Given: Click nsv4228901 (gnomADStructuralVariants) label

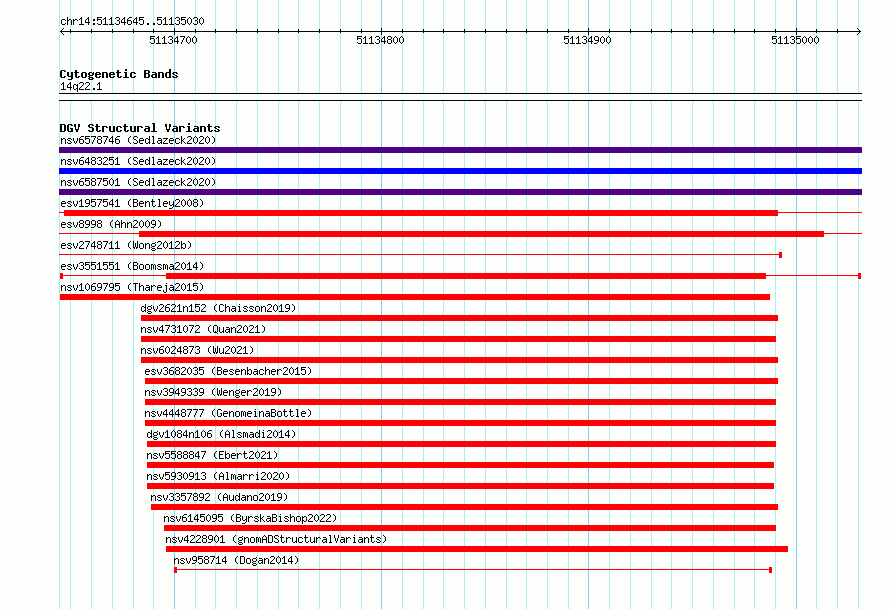Looking at the screenshot, I should click(276, 539).
